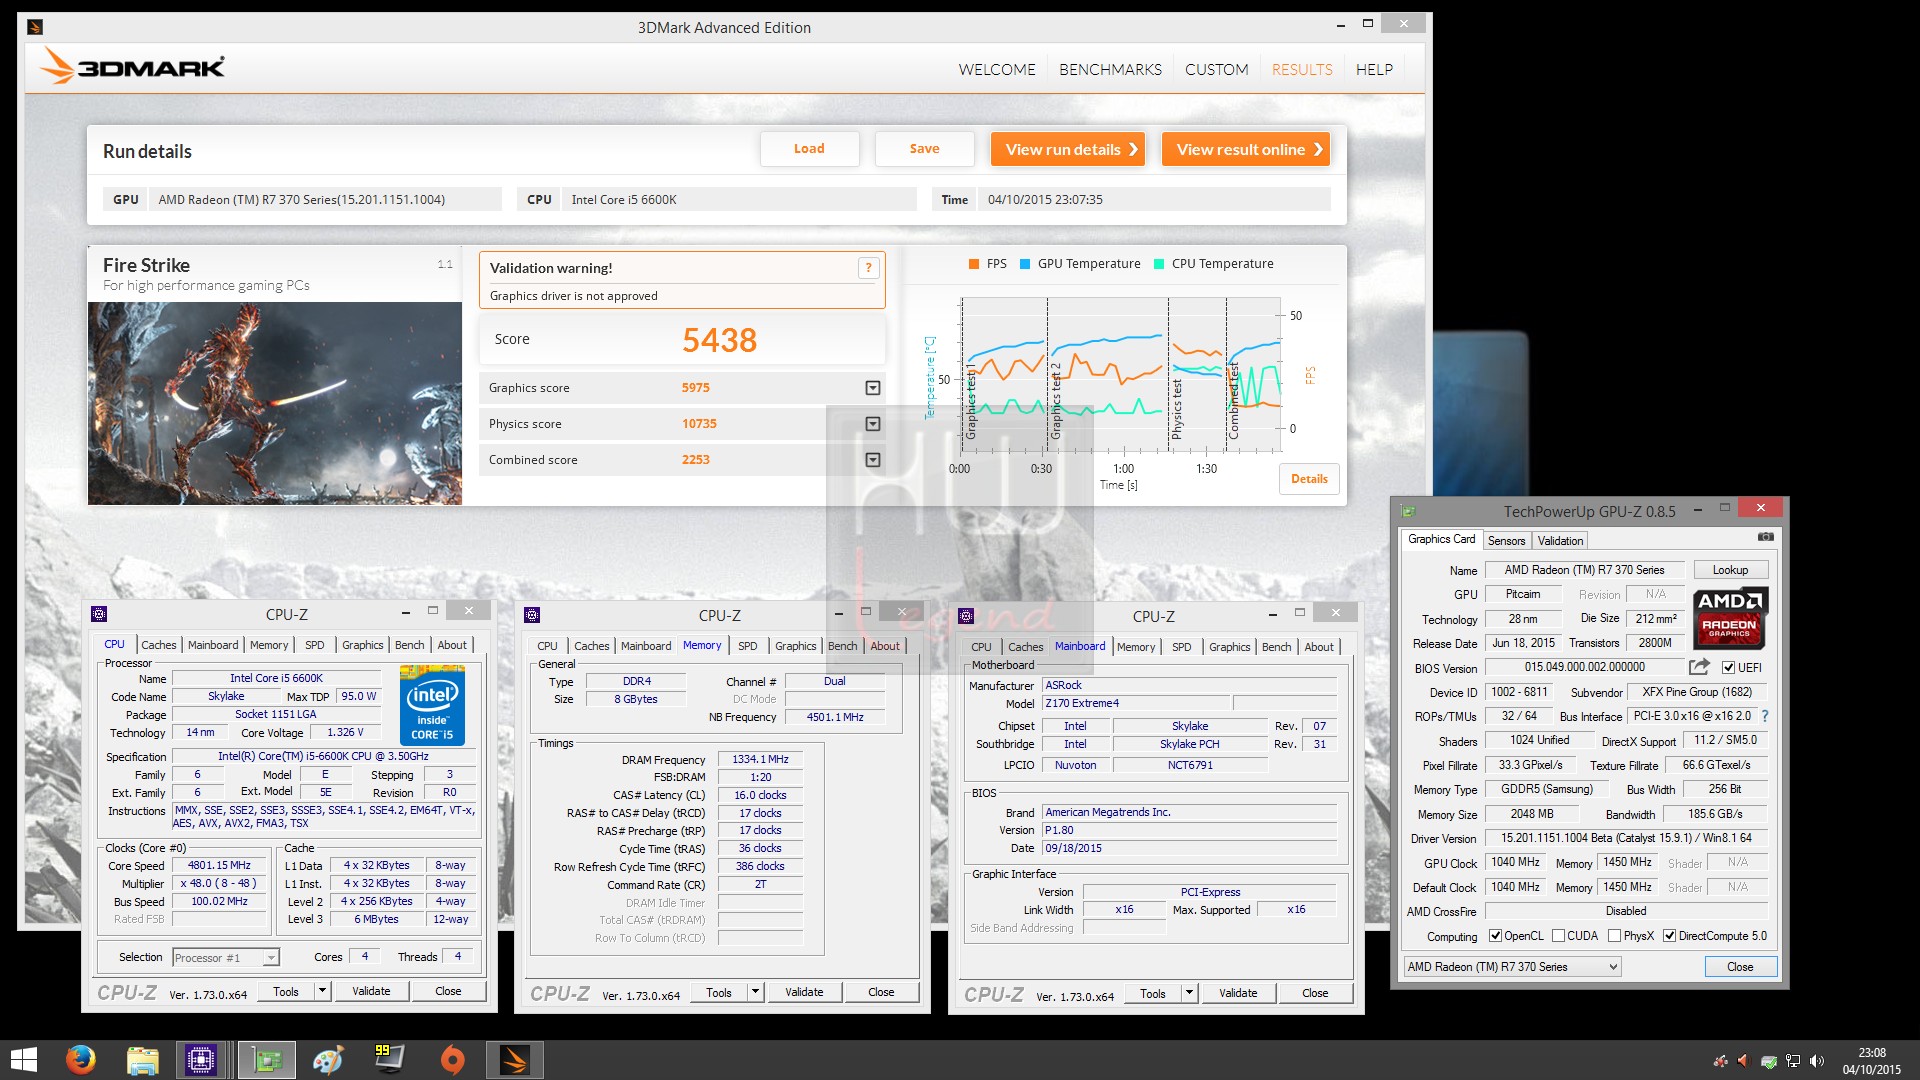Toggle the CUDA checkbox

(1558, 936)
